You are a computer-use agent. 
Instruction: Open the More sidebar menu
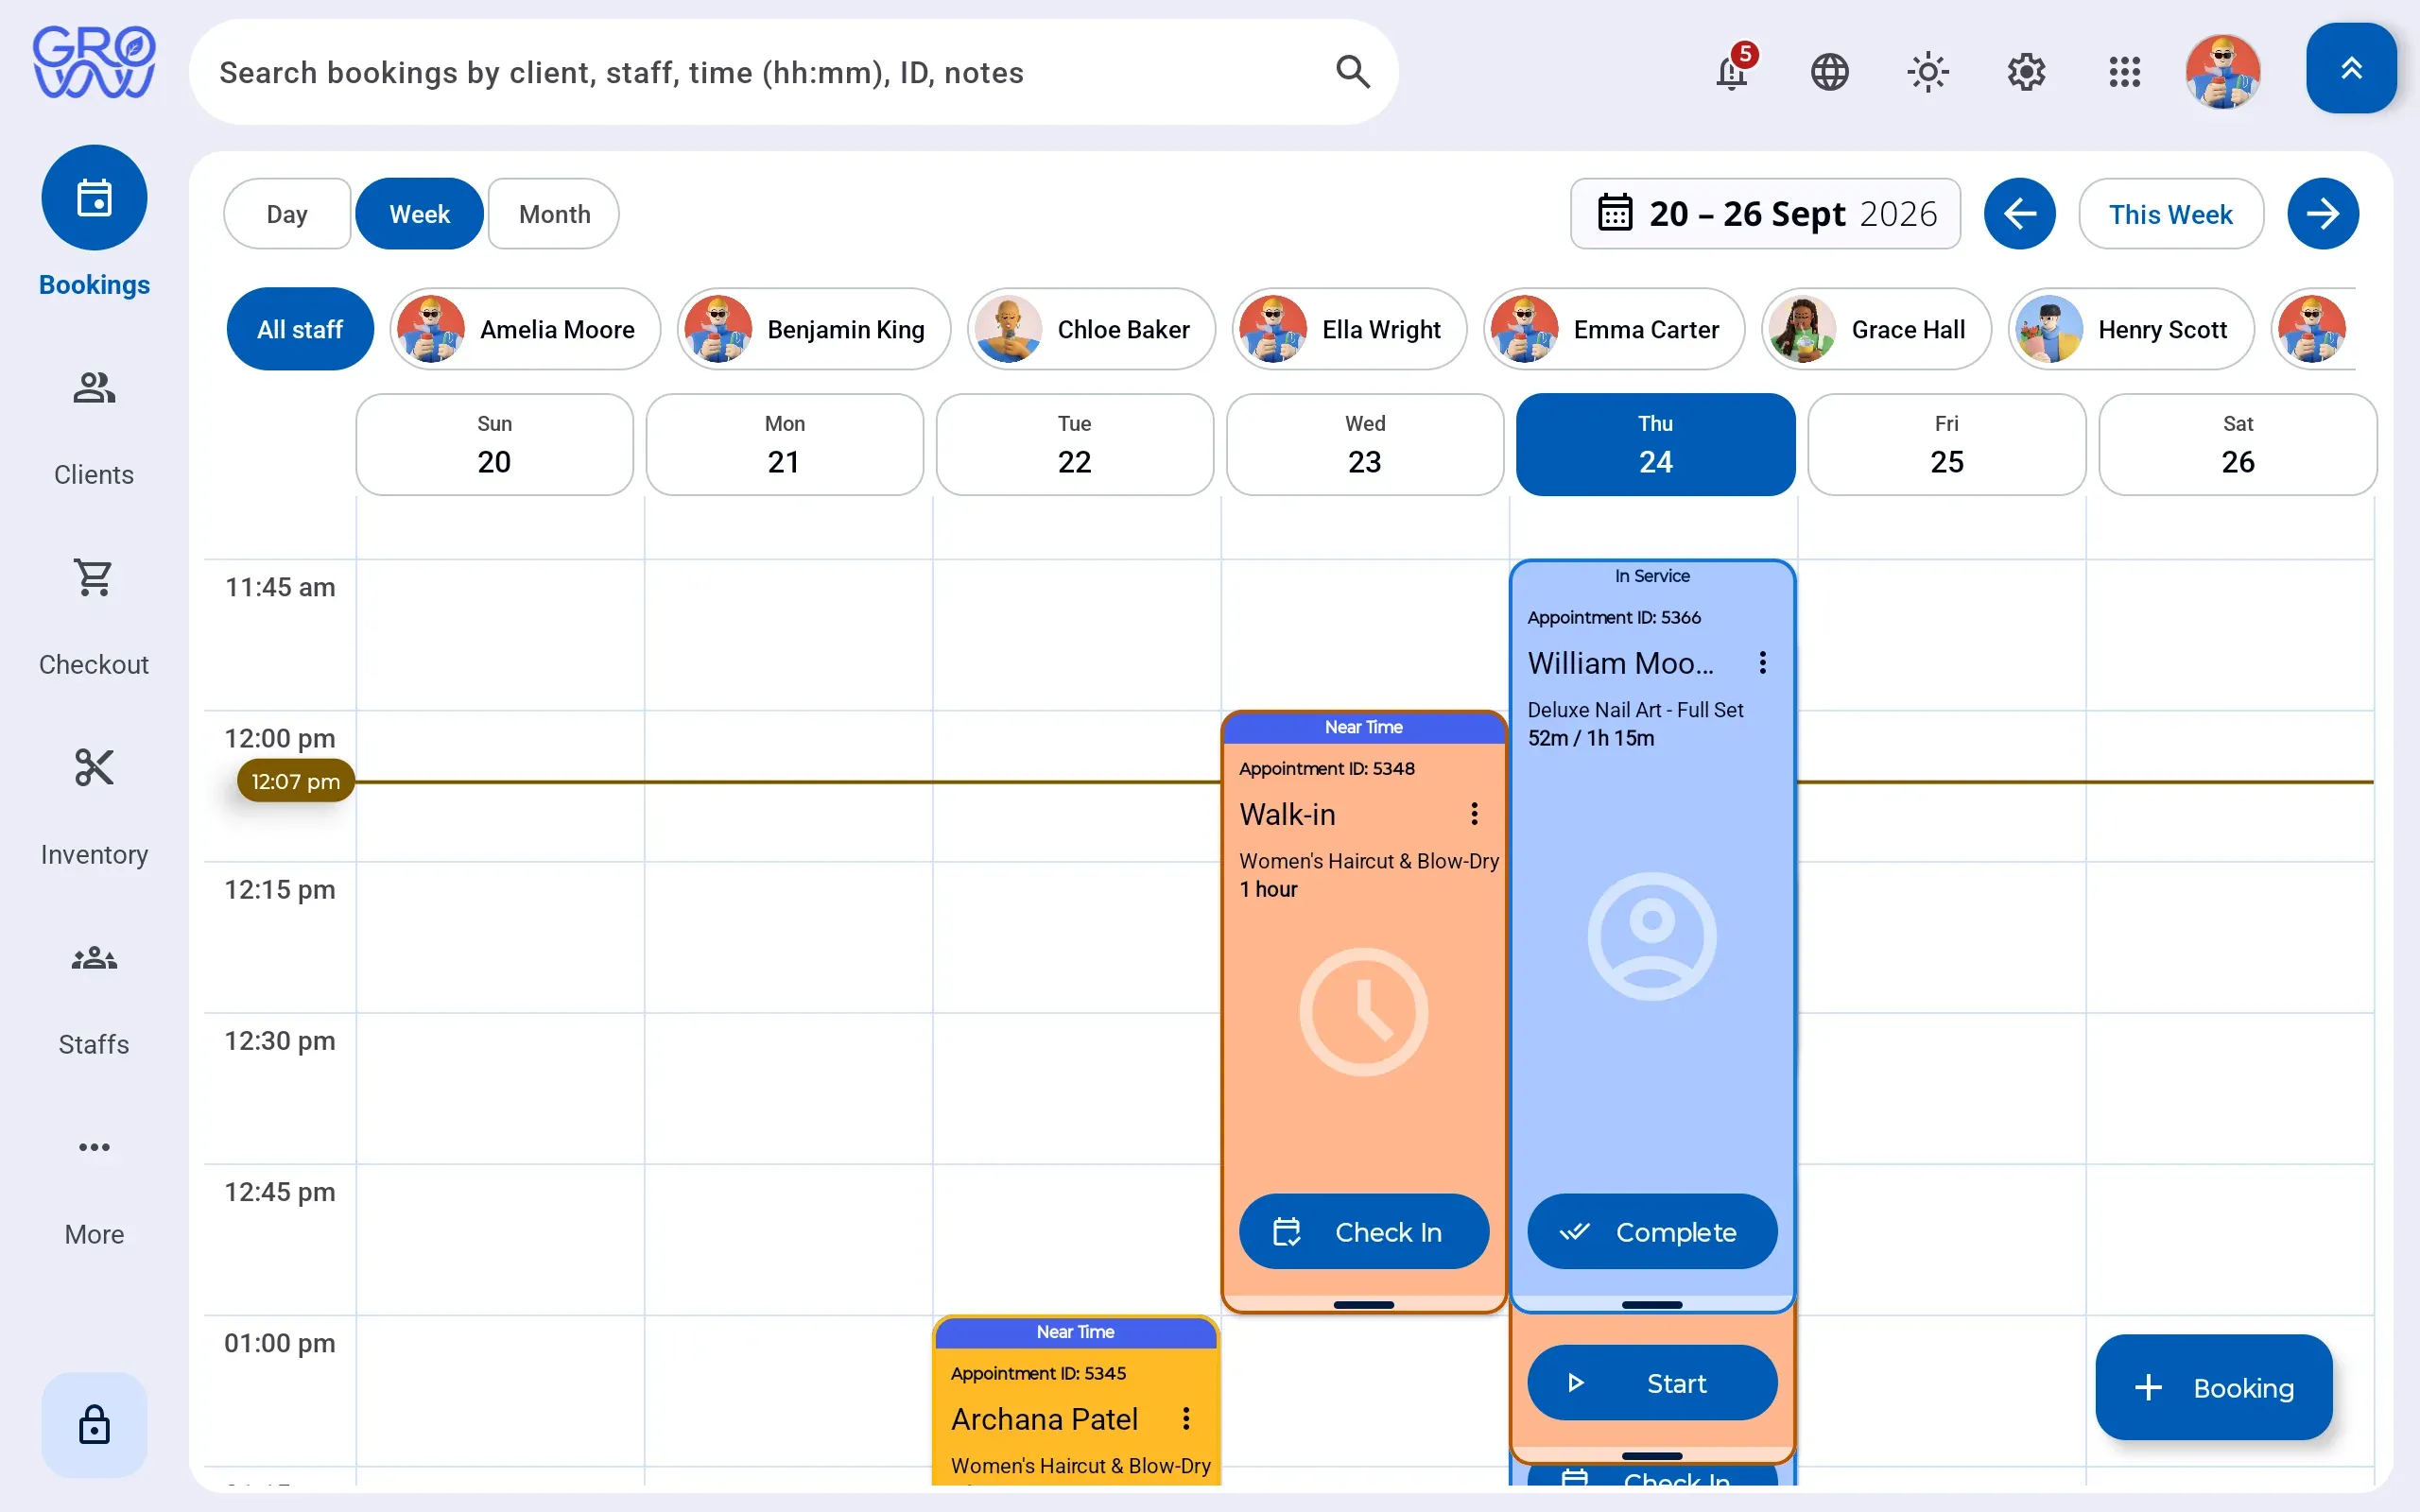point(94,1188)
